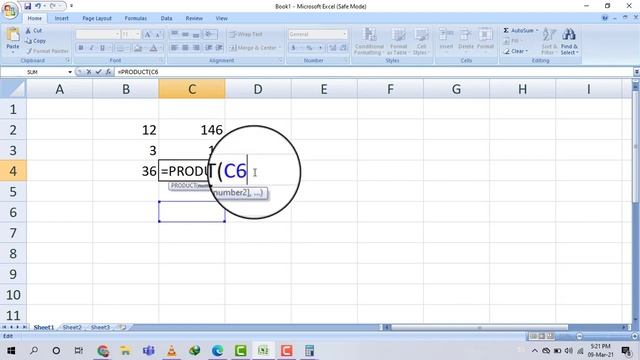This screenshot has width=640, height=360.
Task: Confirm the formula with the checkmark icon
Action: pyautogui.click(x=98, y=72)
